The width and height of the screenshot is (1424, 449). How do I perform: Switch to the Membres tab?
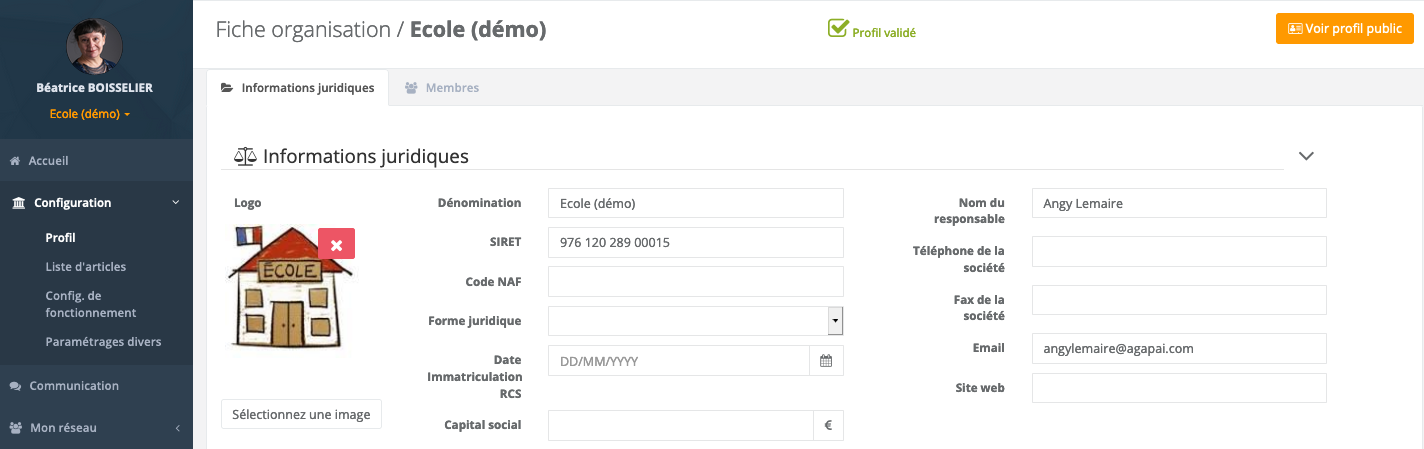pos(441,88)
